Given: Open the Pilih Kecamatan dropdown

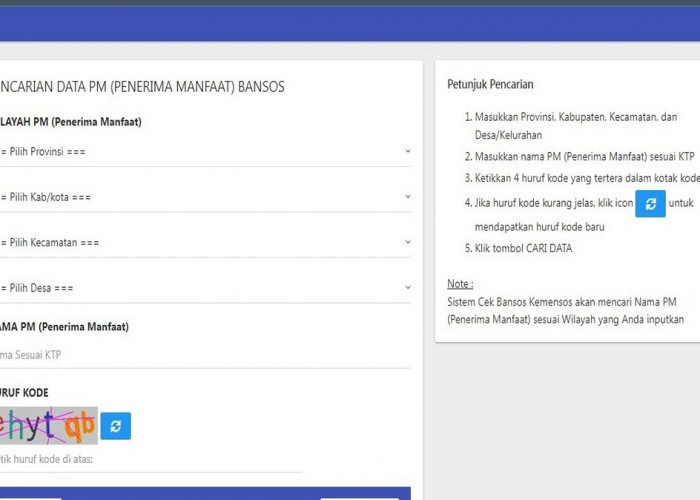Looking at the screenshot, I should pos(205,242).
